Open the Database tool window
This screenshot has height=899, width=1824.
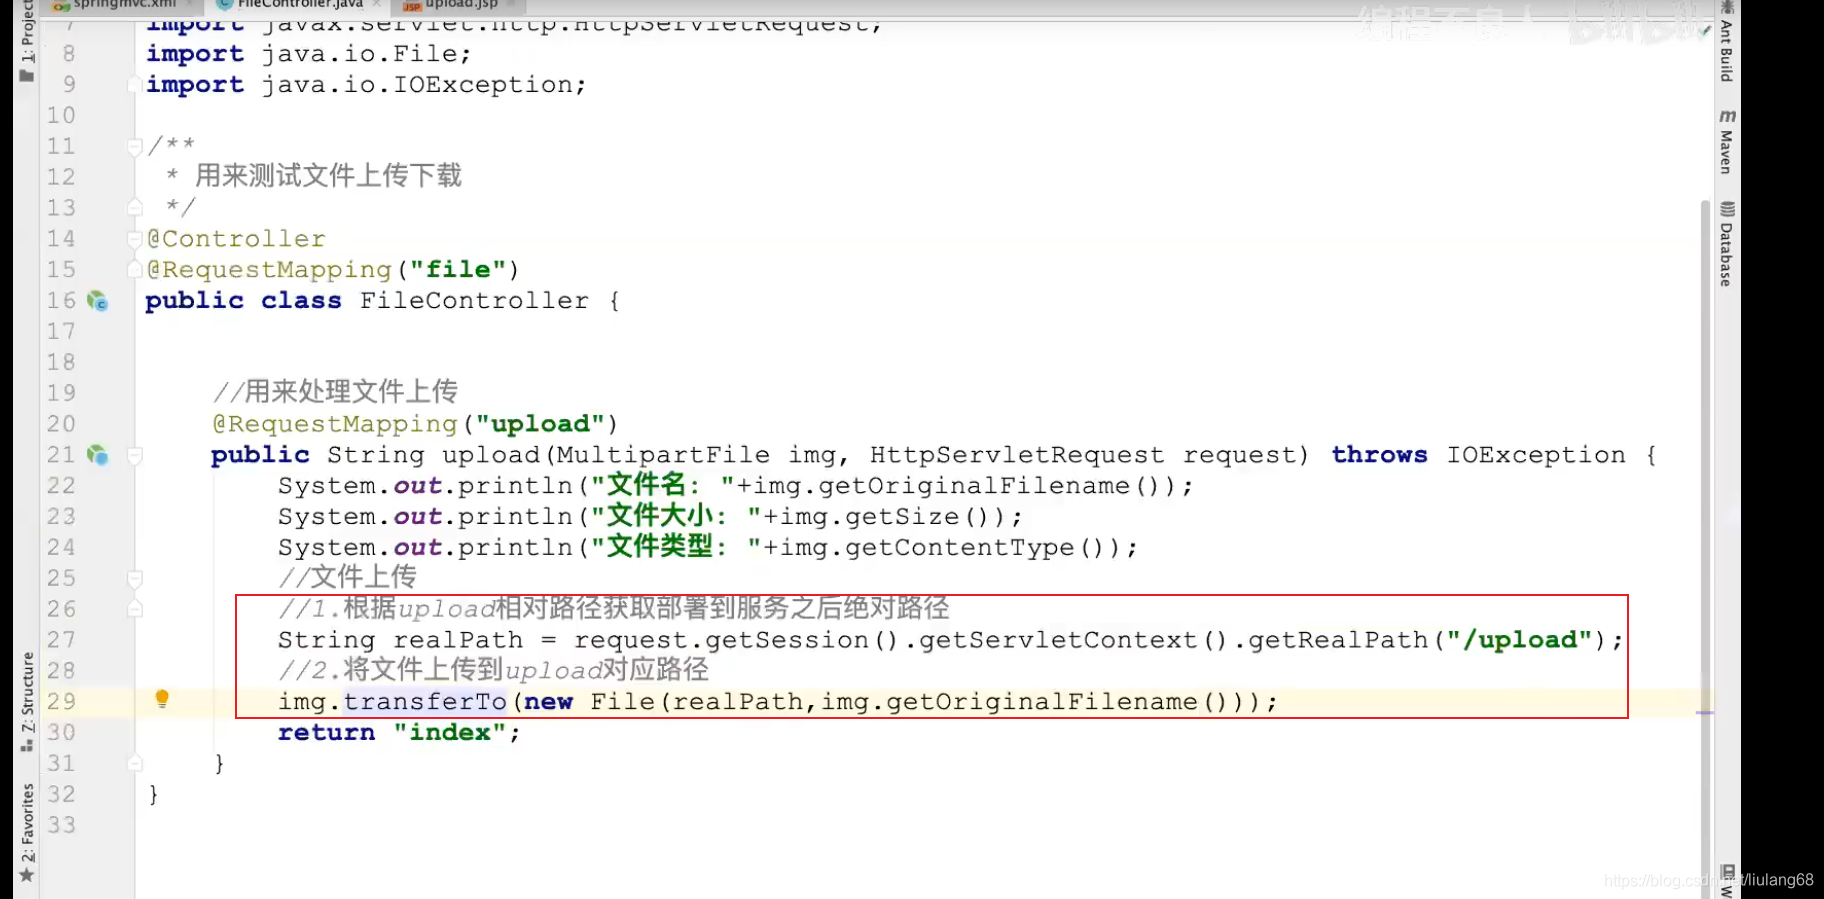coord(1727,245)
